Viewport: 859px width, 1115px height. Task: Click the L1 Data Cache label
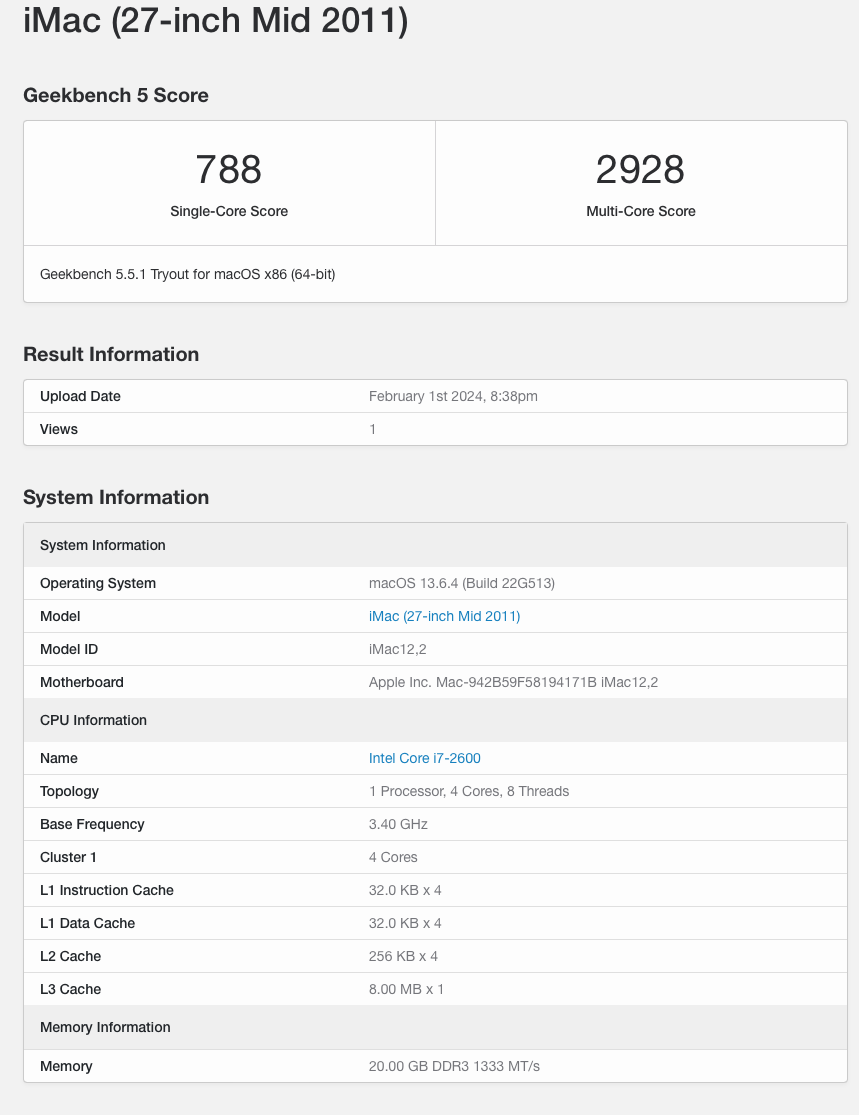point(87,924)
